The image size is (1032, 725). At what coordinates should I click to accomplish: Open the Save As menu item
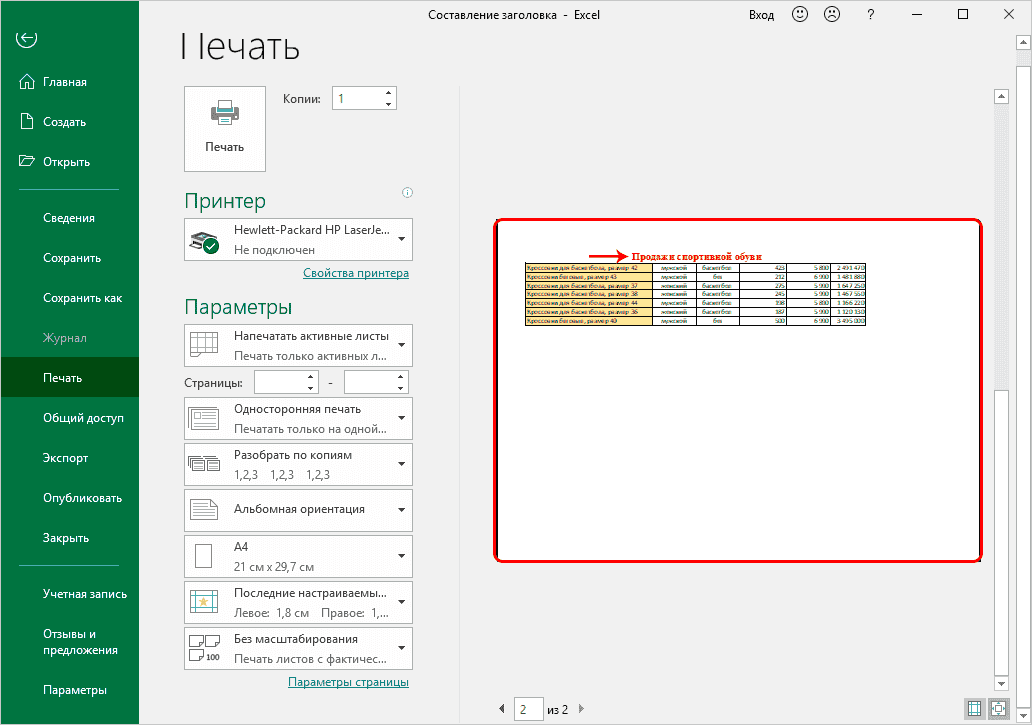[x=82, y=298]
